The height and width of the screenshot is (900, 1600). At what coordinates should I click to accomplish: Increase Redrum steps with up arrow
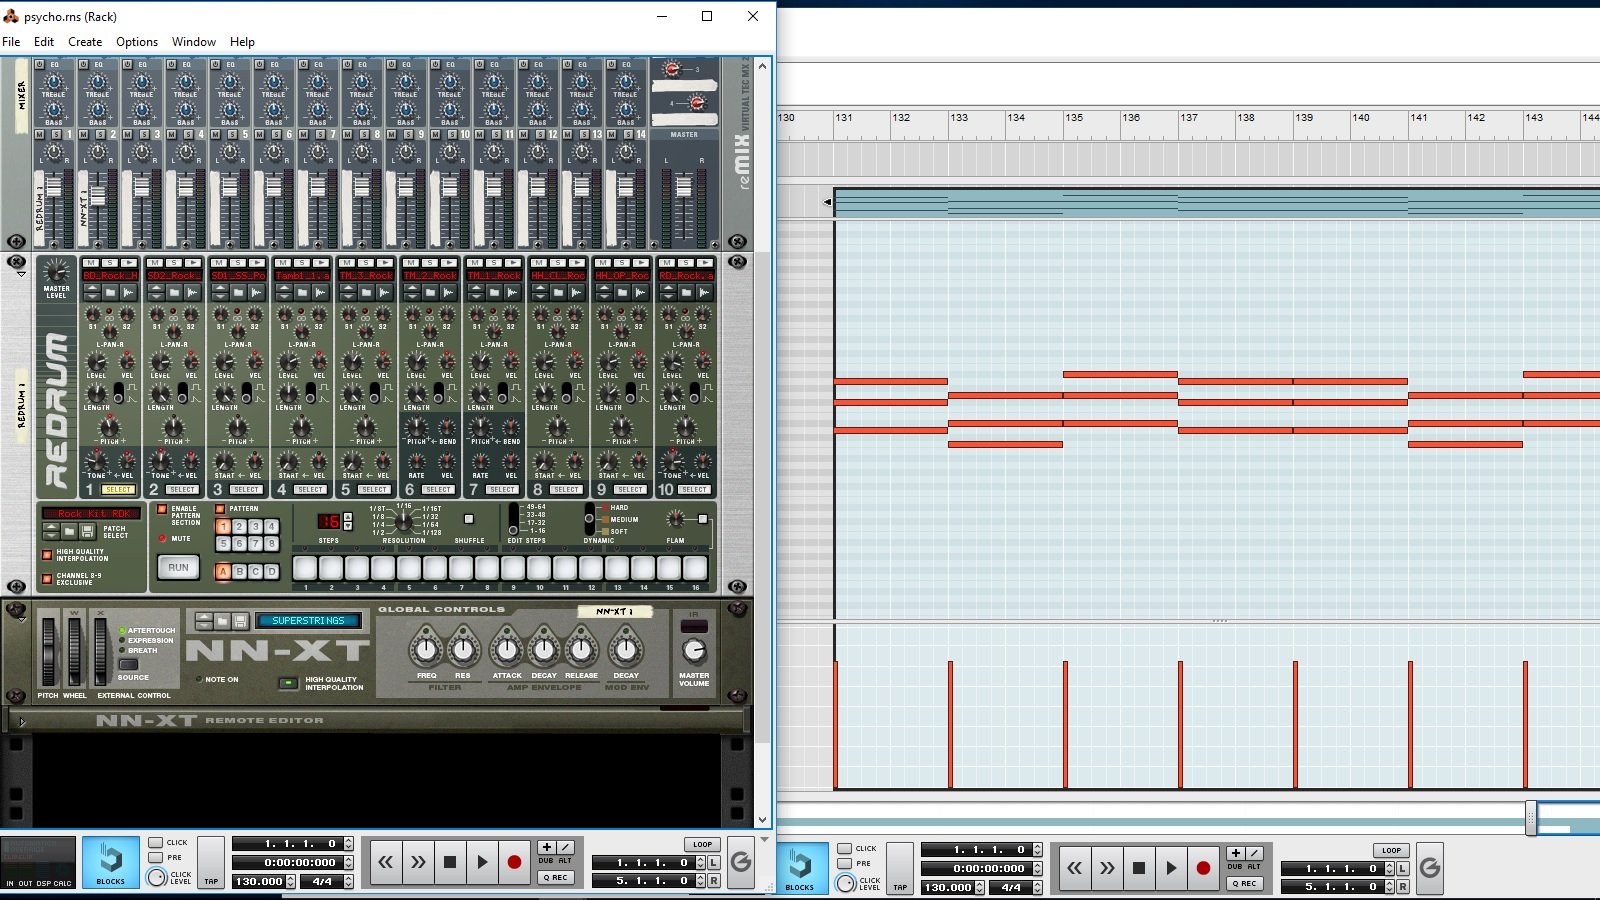pos(348,517)
